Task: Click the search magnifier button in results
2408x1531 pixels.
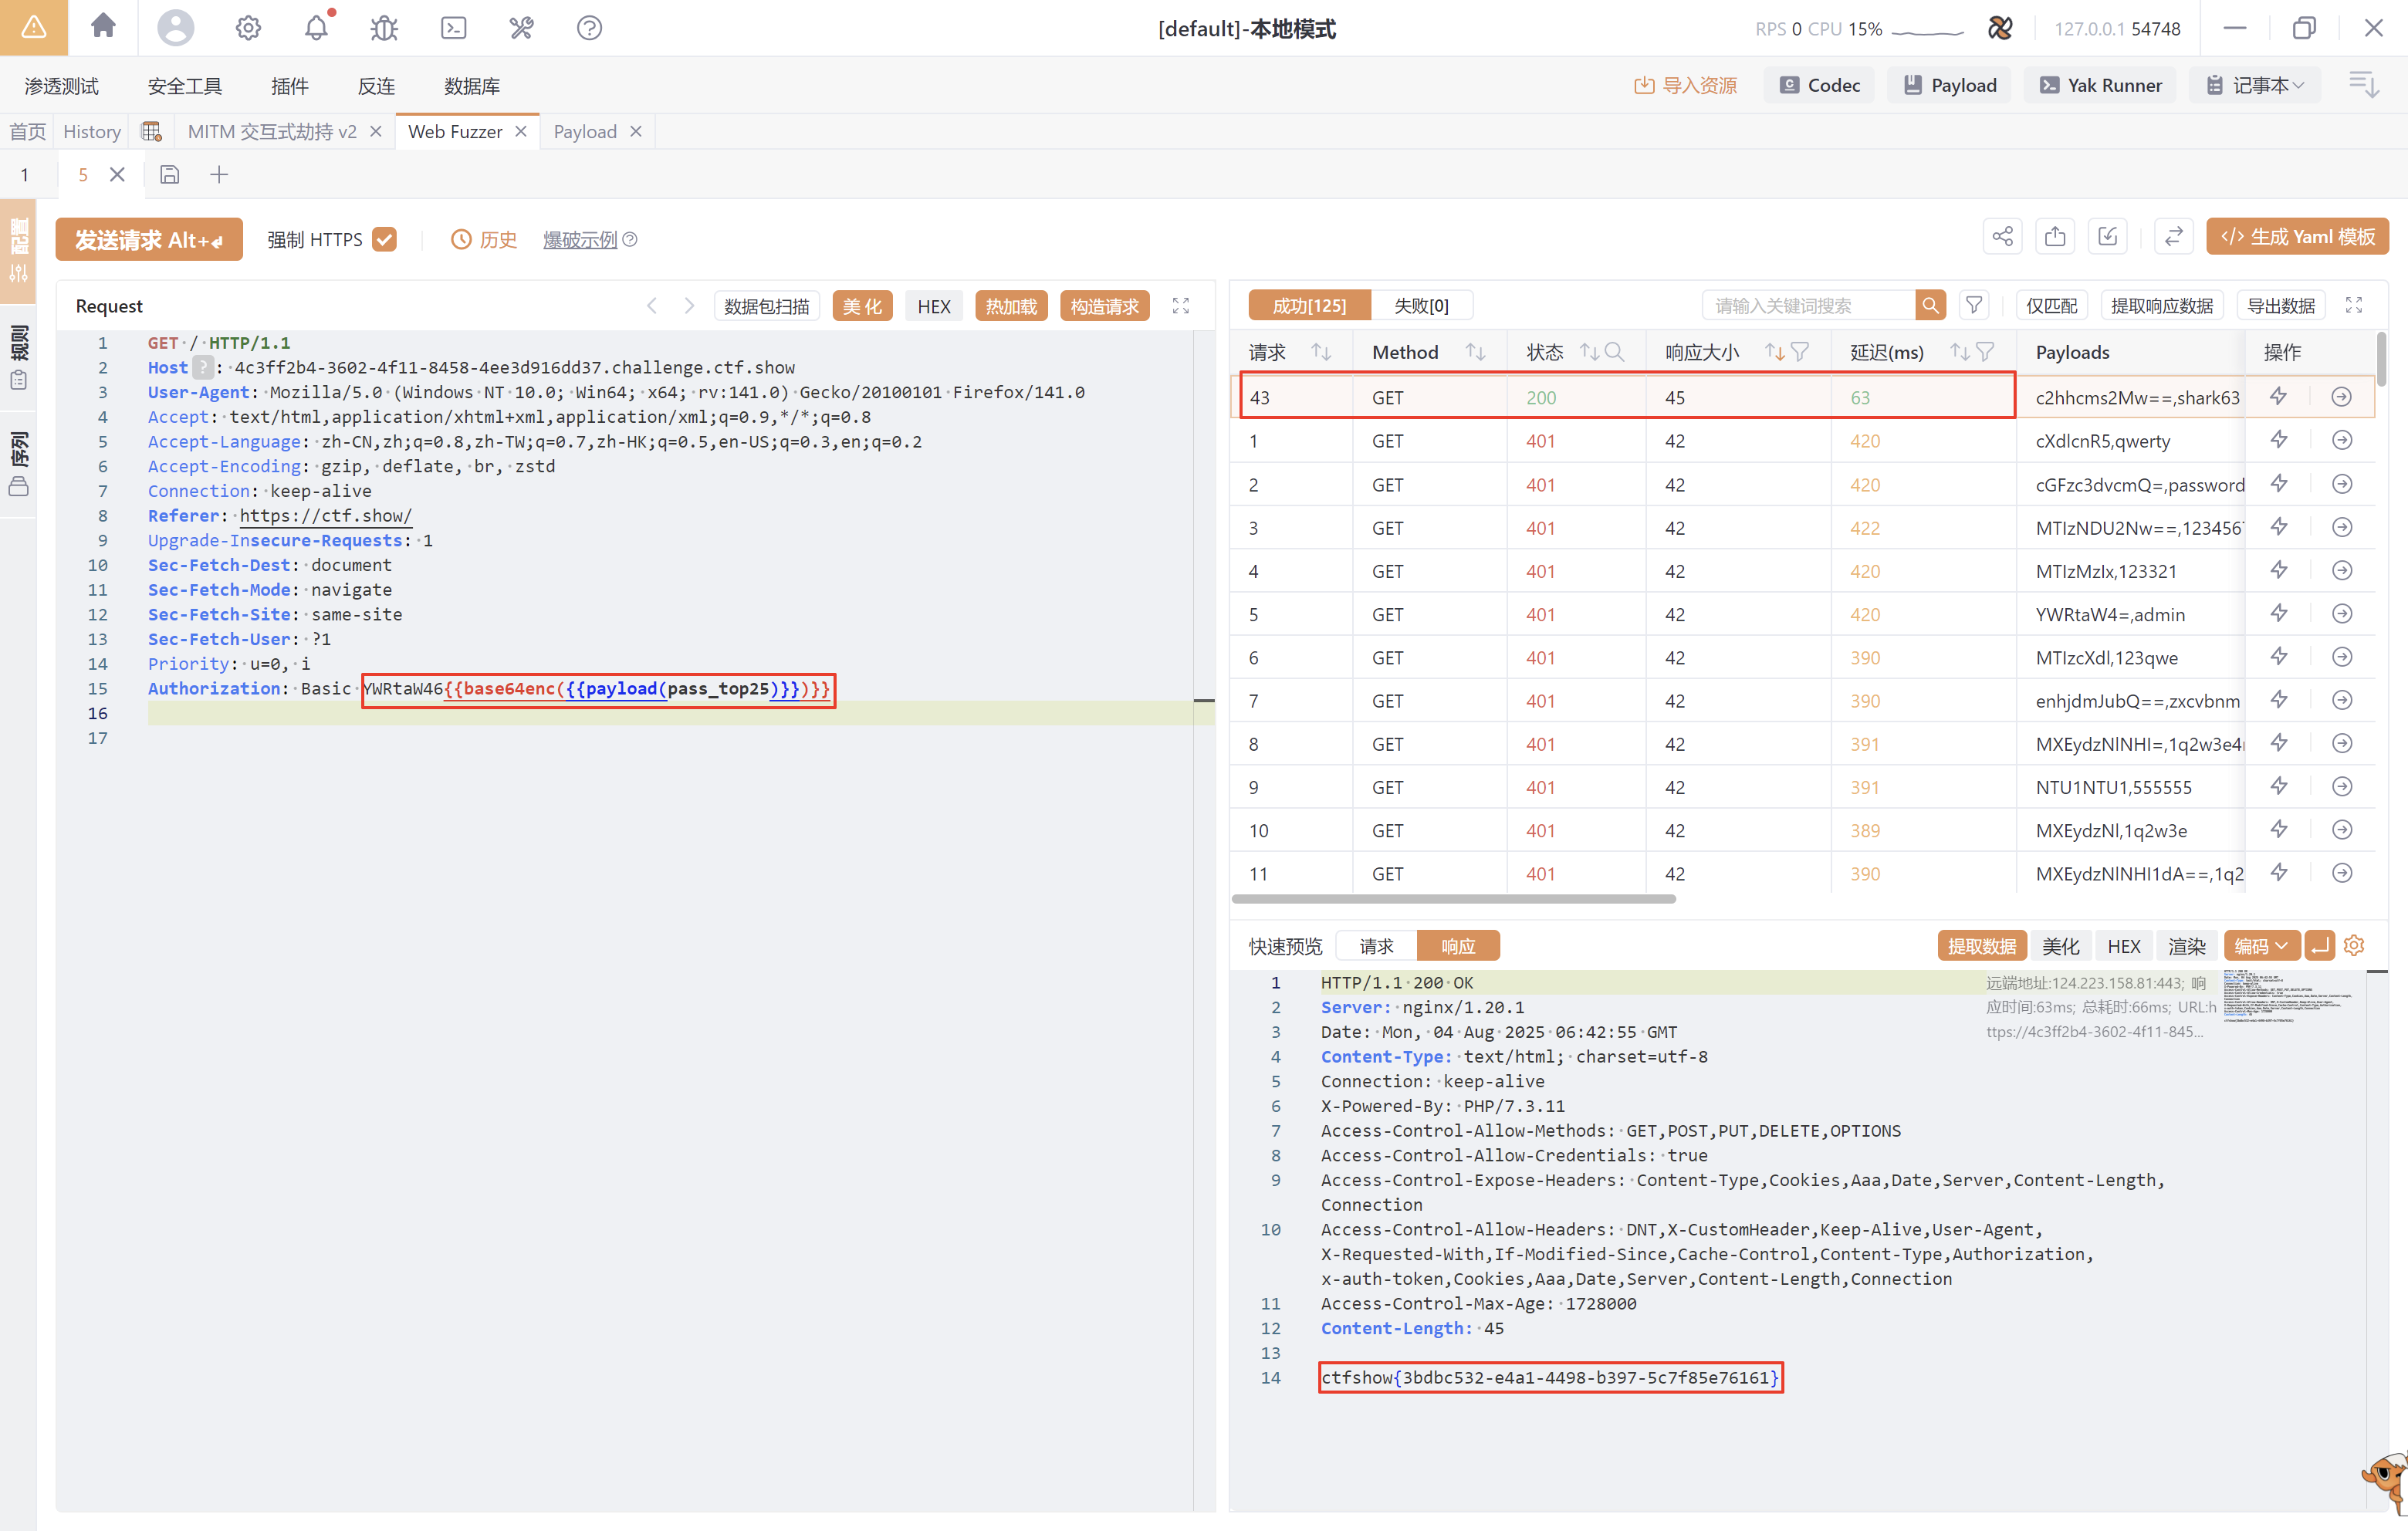Action: click(x=1930, y=306)
